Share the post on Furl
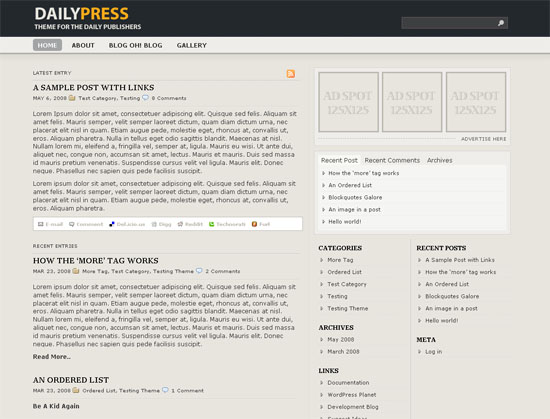This screenshot has width=550, height=419. (x=261, y=224)
